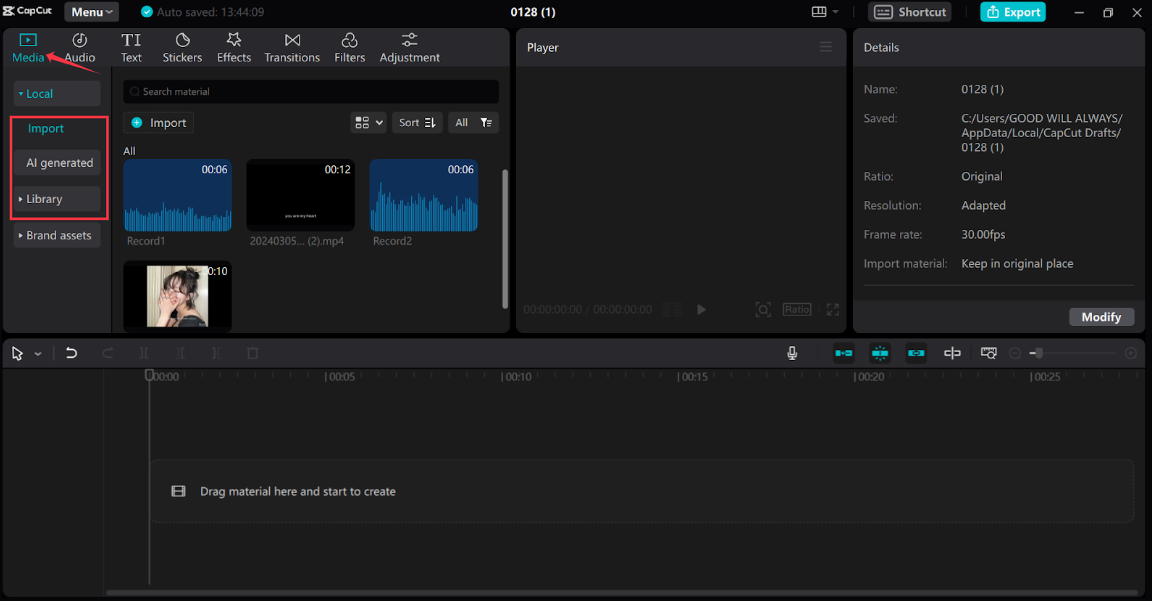Toggle clip linkage icon
The height and width of the screenshot is (601, 1152).
(x=915, y=353)
